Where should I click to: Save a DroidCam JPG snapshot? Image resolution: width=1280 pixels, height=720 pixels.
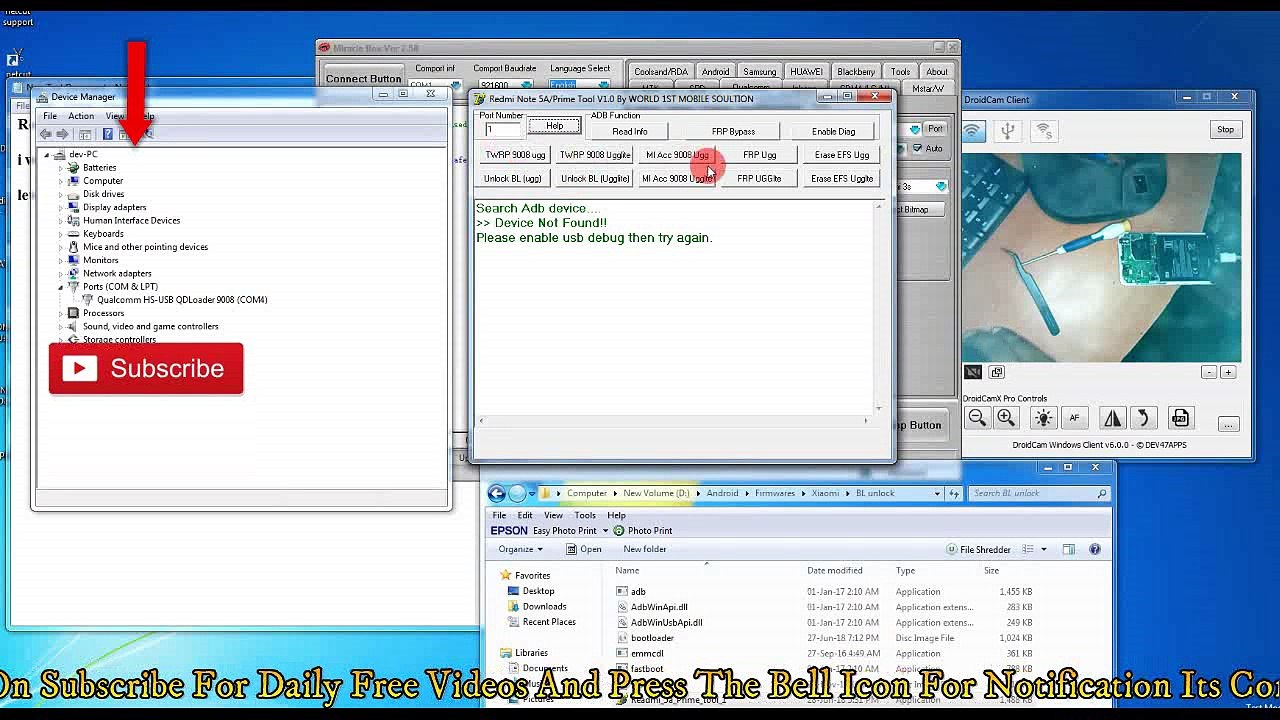(1180, 419)
